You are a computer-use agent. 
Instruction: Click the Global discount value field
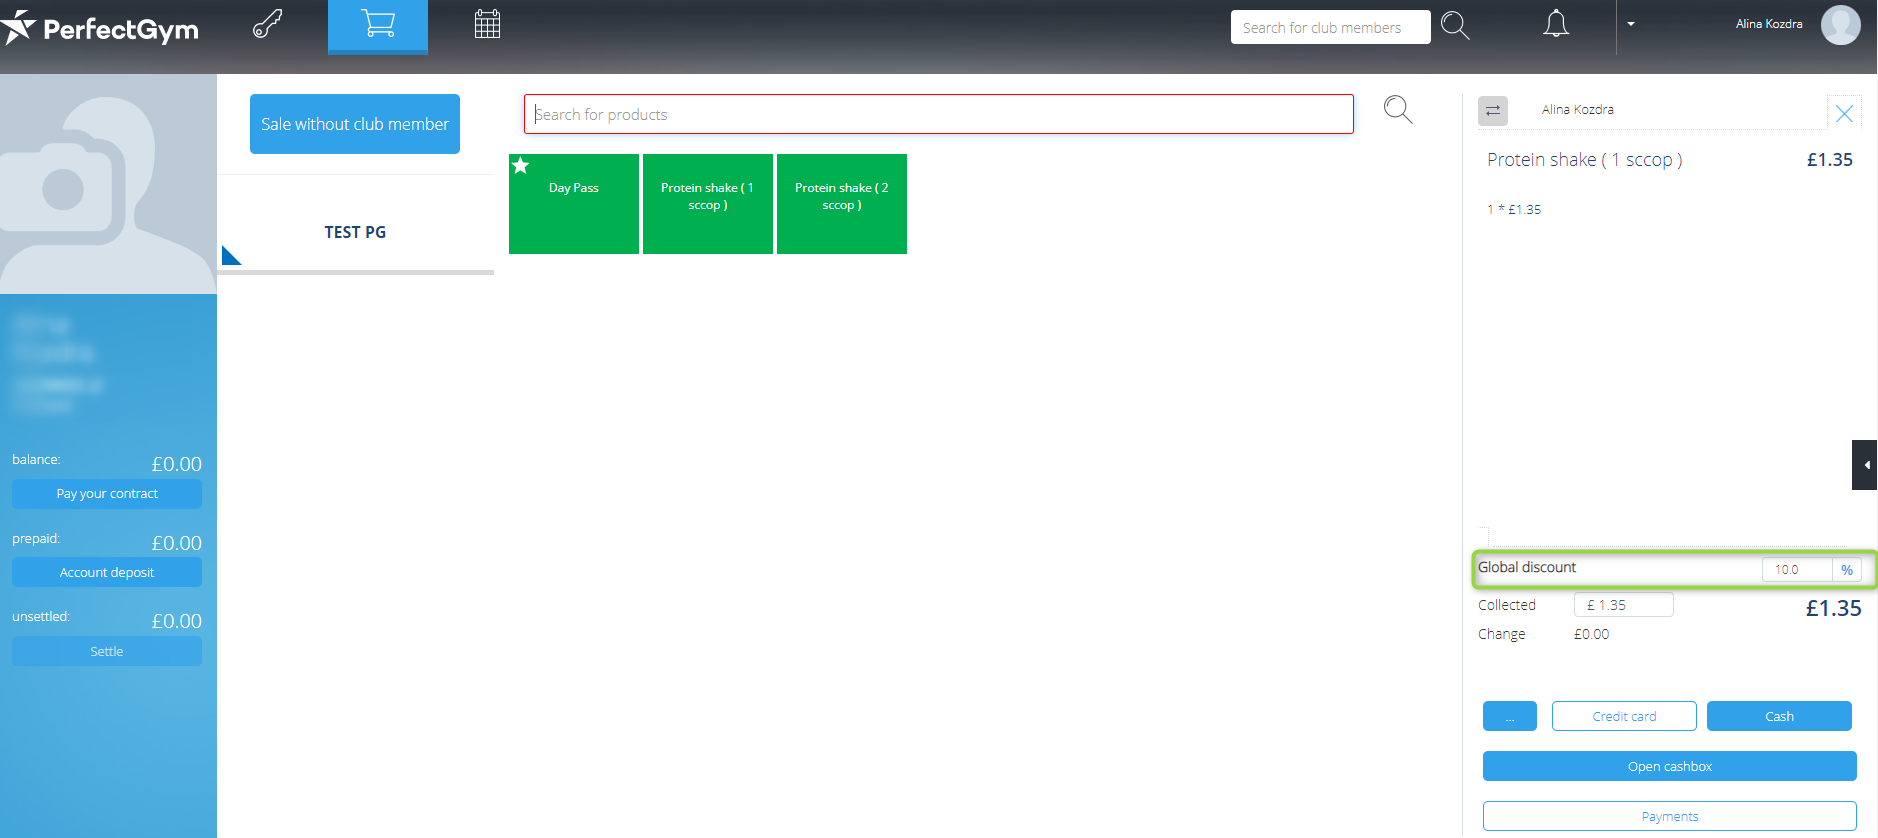[1796, 570]
